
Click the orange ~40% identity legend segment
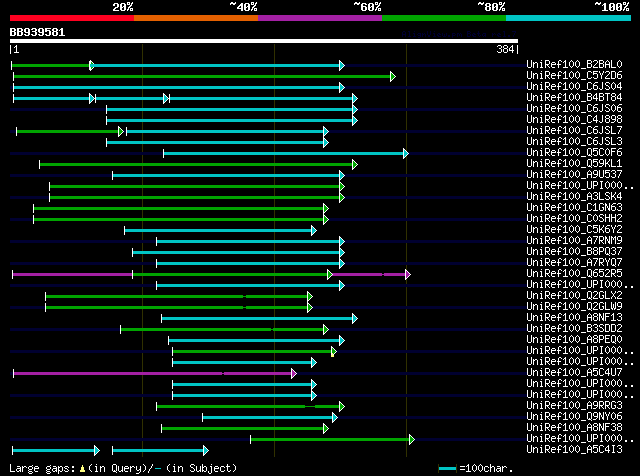196,18
